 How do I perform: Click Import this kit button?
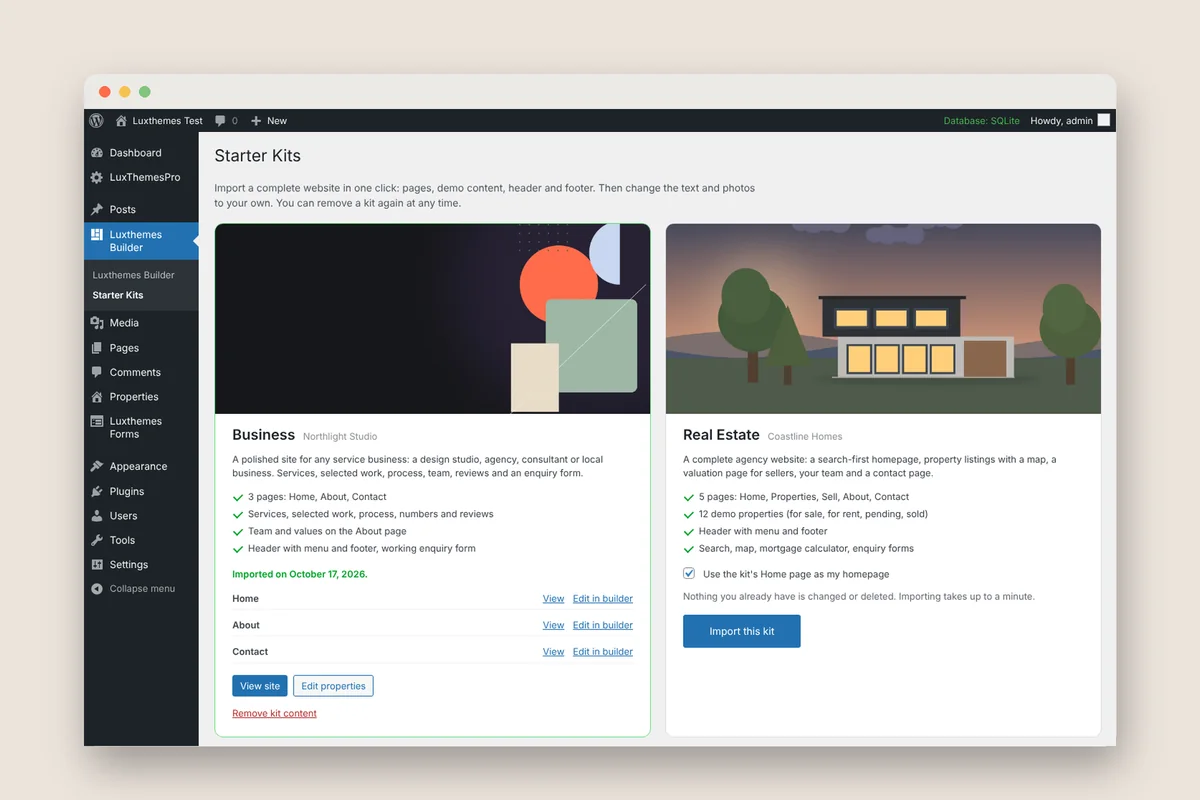click(742, 631)
